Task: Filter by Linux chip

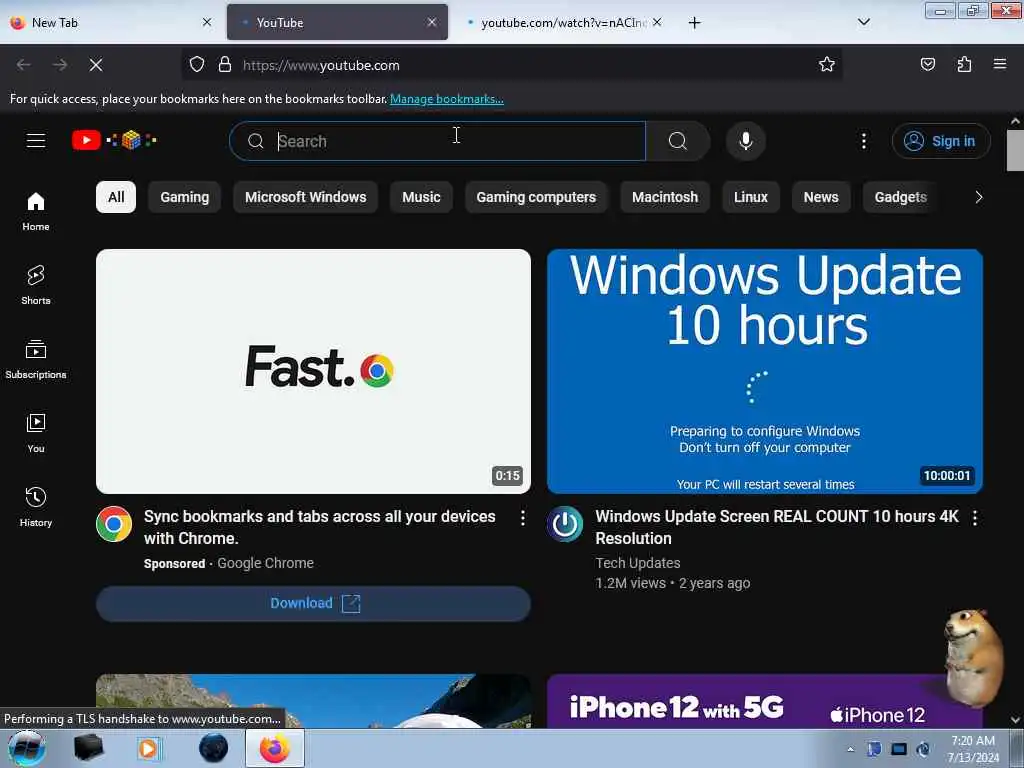Action: point(751,197)
